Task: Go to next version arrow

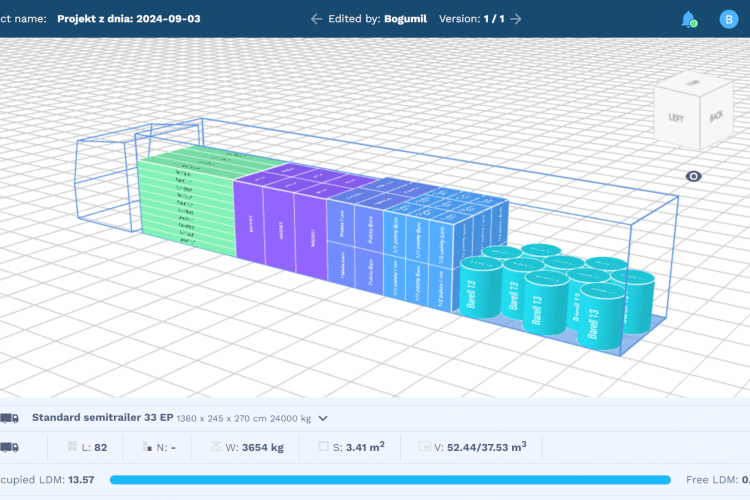Action: point(516,19)
